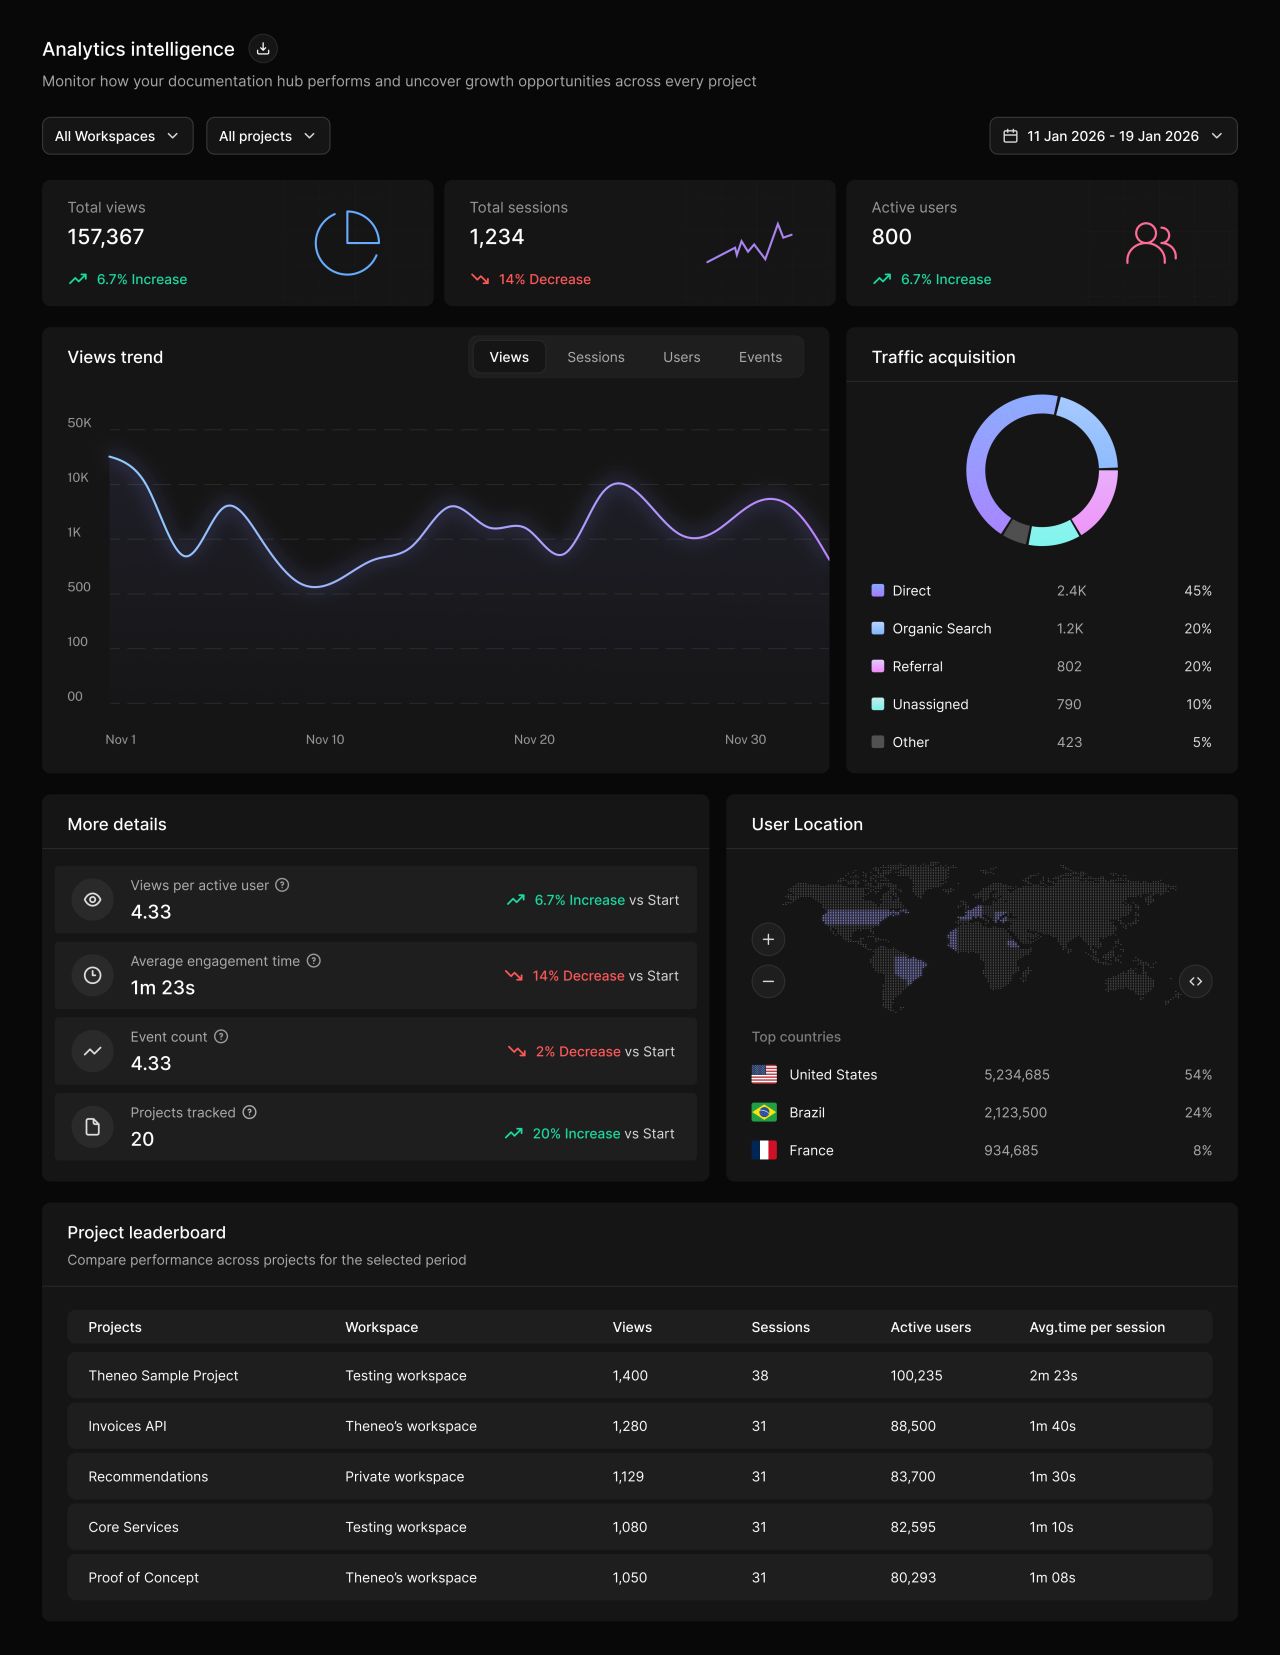Click info icon next to Event count
This screenshot has height=1655, width=1280.
(221, 1037)
